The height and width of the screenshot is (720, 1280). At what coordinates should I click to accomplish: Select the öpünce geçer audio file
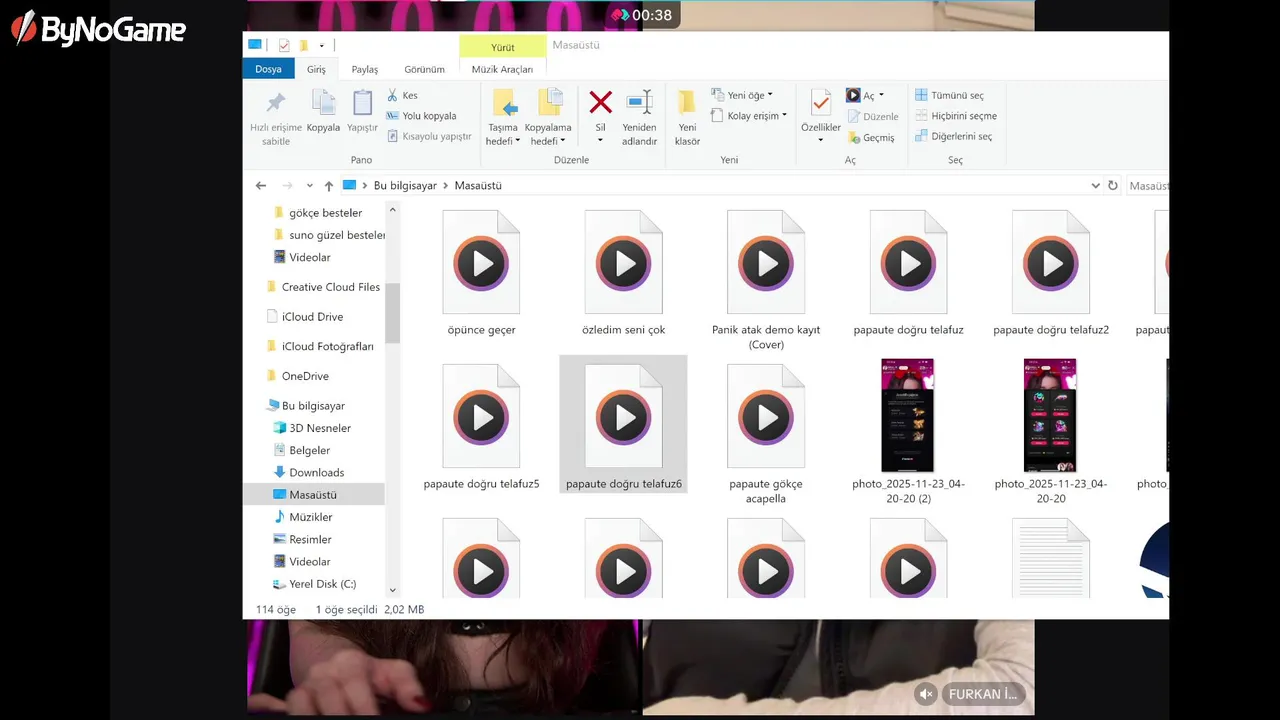[x=481, y=273]
